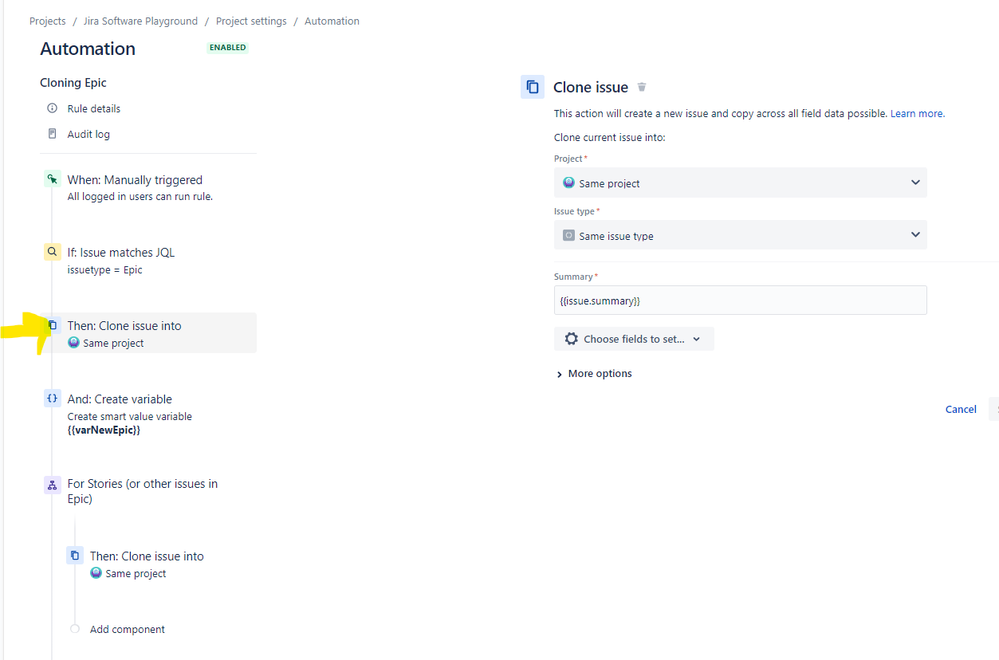999x660 pixels.
Task: Click the Clone issue header copy icon
Action: tap(533, 87)
